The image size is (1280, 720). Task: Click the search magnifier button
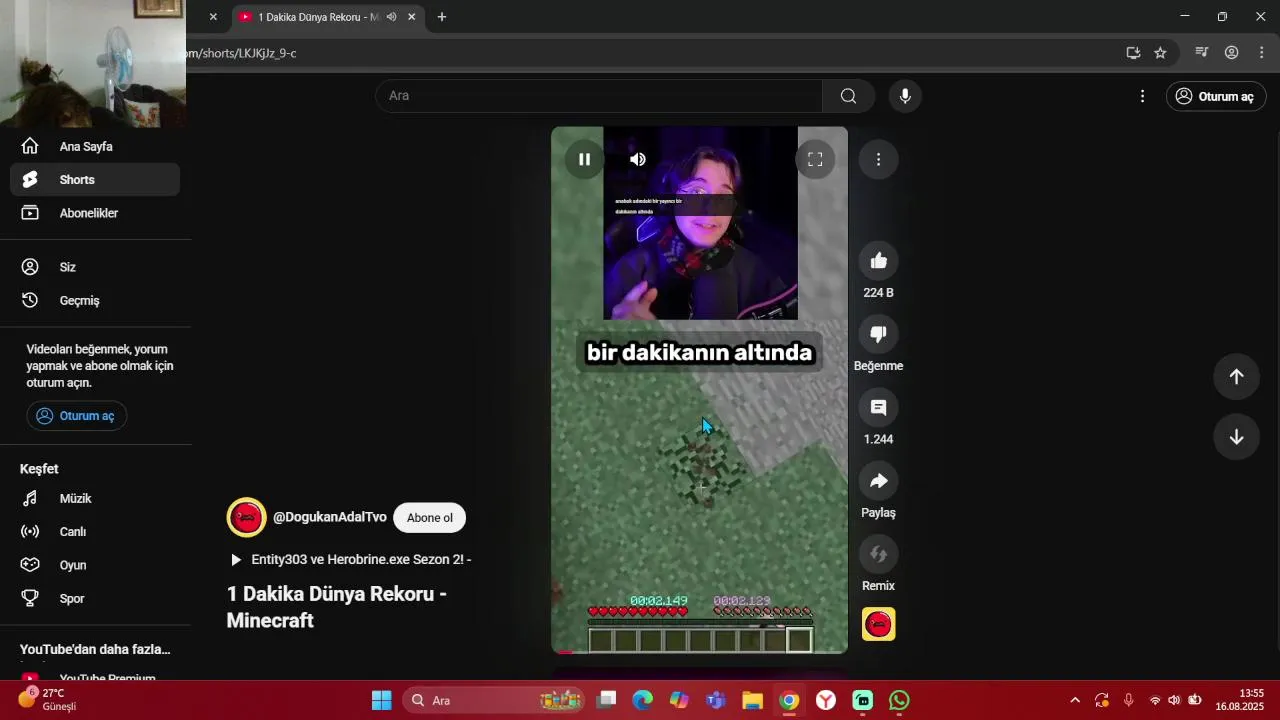pos(848,96)
